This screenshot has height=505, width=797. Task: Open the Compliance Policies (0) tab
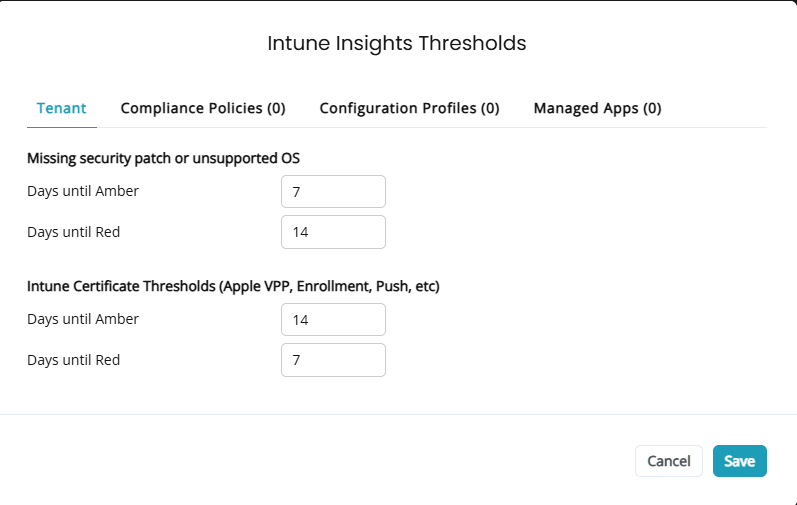203,108
